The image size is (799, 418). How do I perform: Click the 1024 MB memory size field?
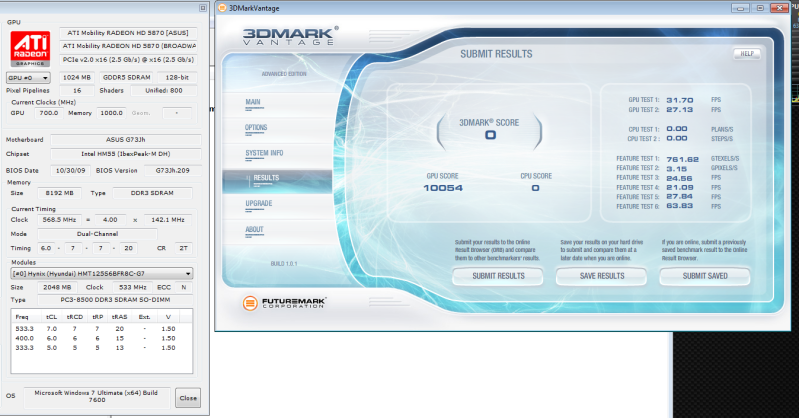[76, 77]
